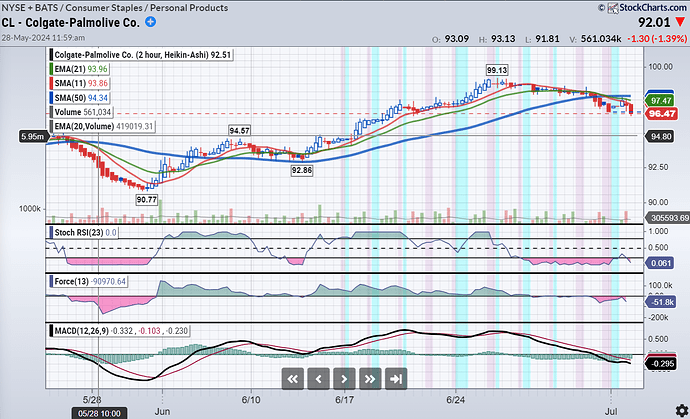Click the 6/17 date axis label

(344, 400)
